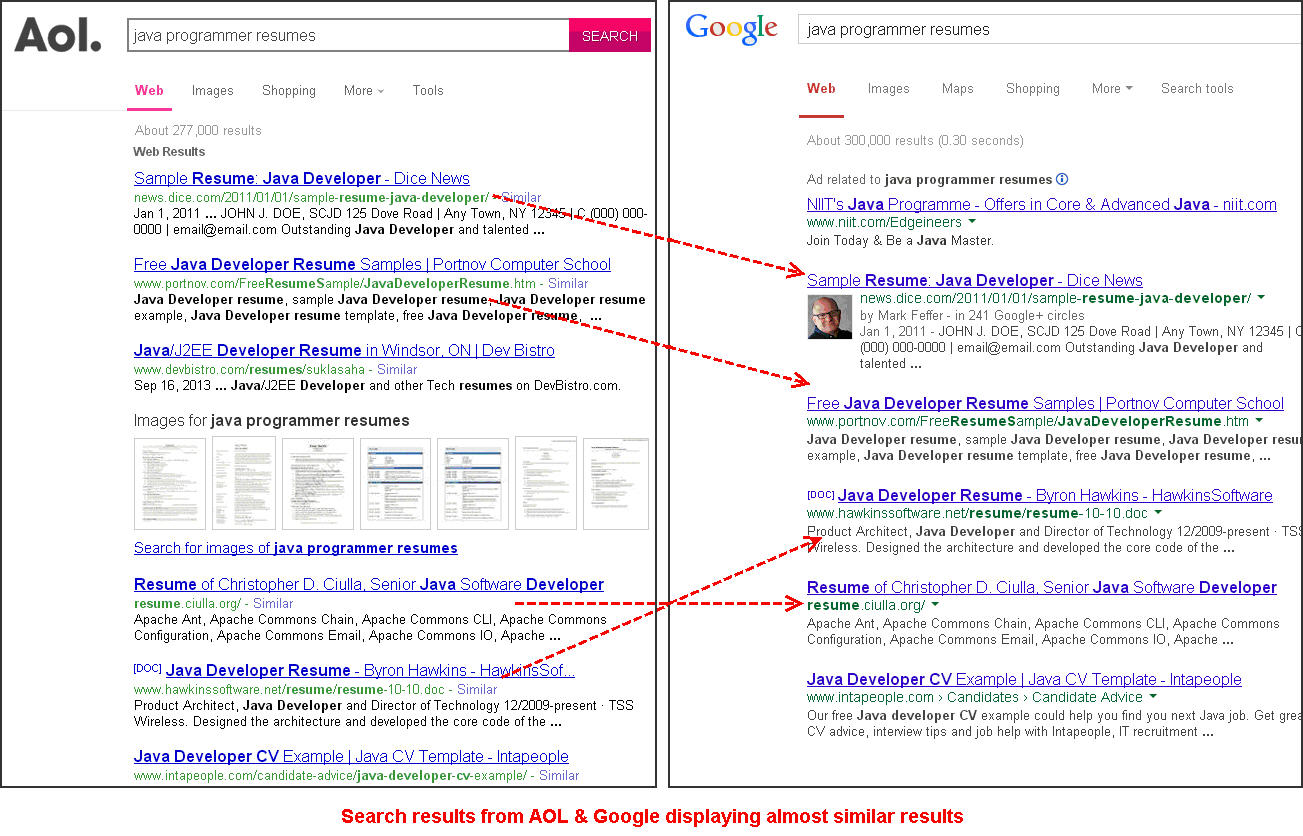Open Google Search tools
1303x836 pixels.
1197,88
